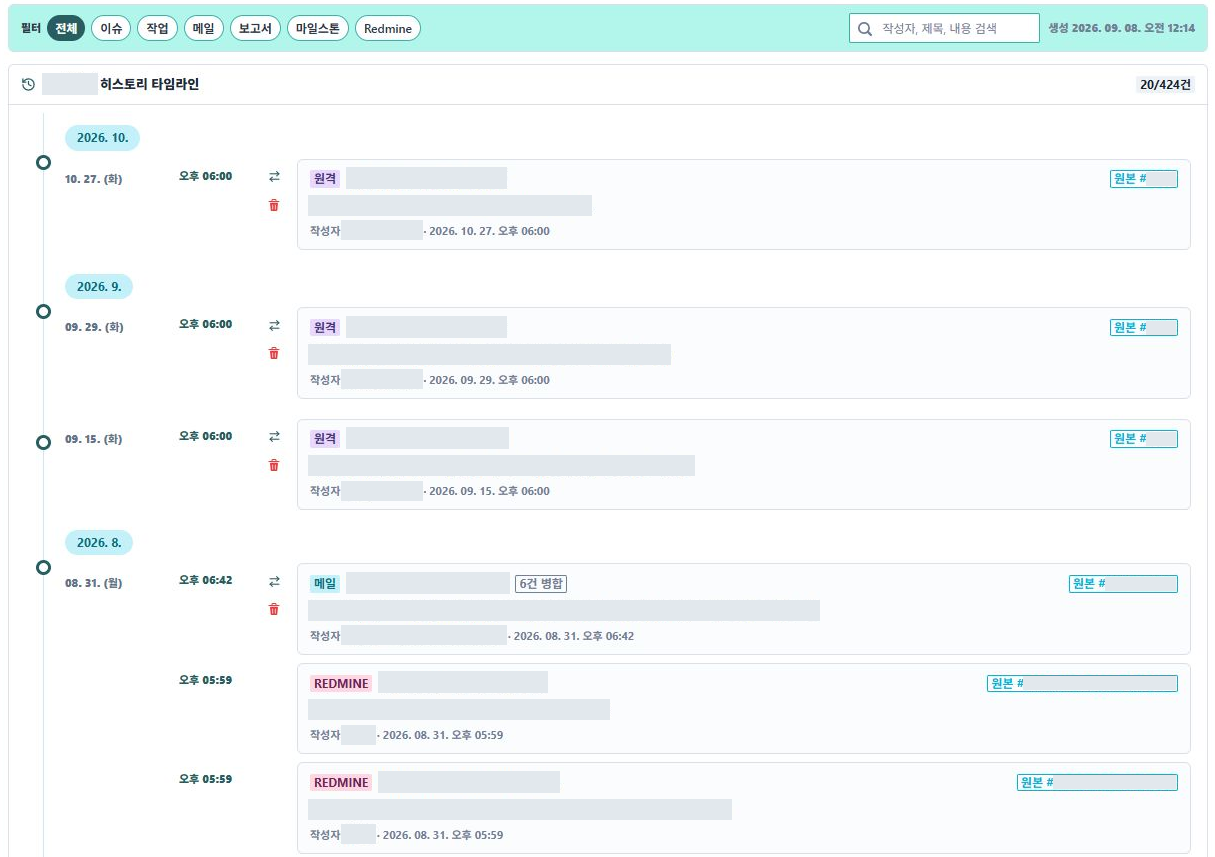Click the 2026. 10. month label
Image resolution: width=1215 pixels, height=857 pixels.
click(102, 138)
